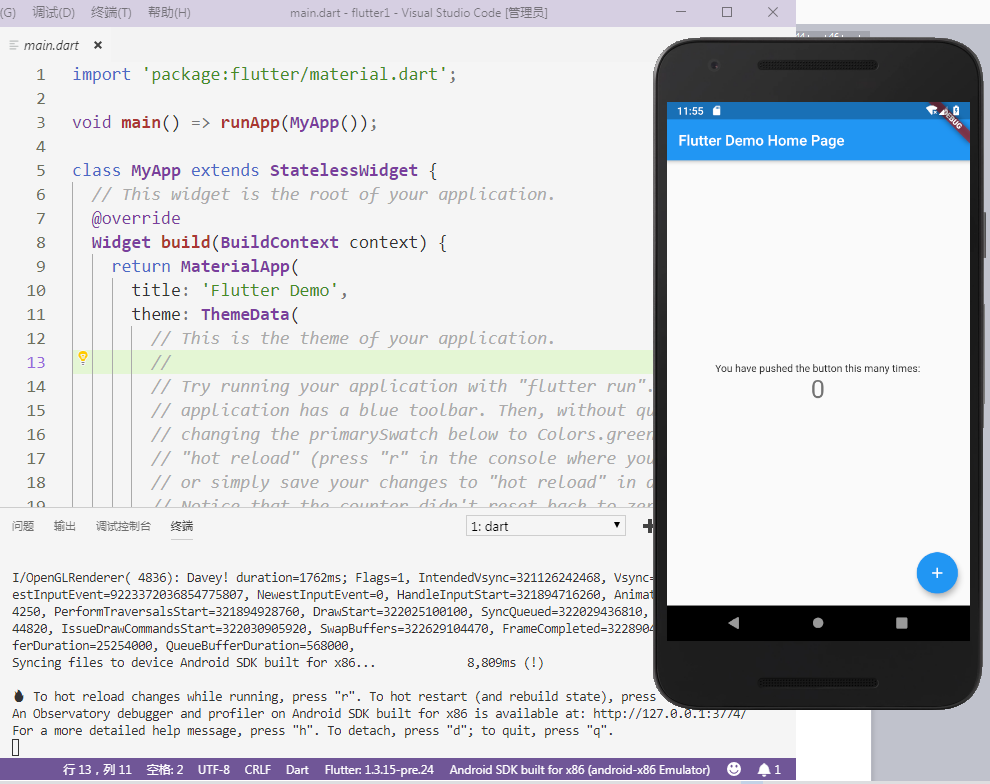Open the 调试(D) menu
The width and height of the screenshot is (990, 784).
click(53, 13)
